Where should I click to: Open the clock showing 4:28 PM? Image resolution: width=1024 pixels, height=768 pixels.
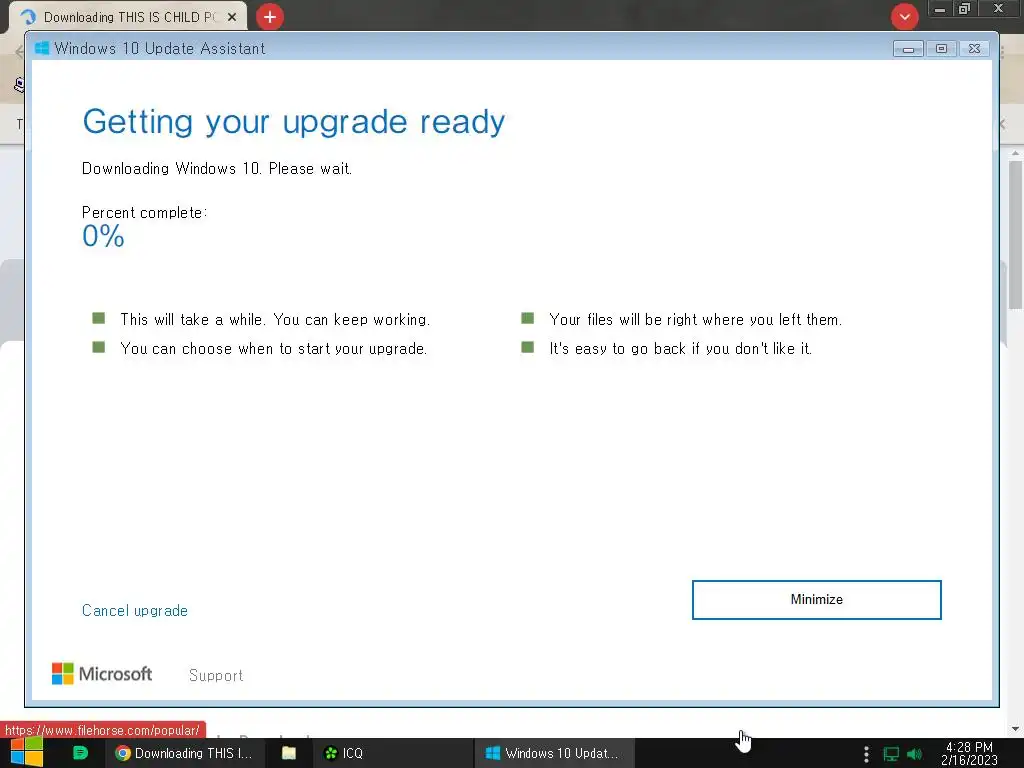pos(969,753)
